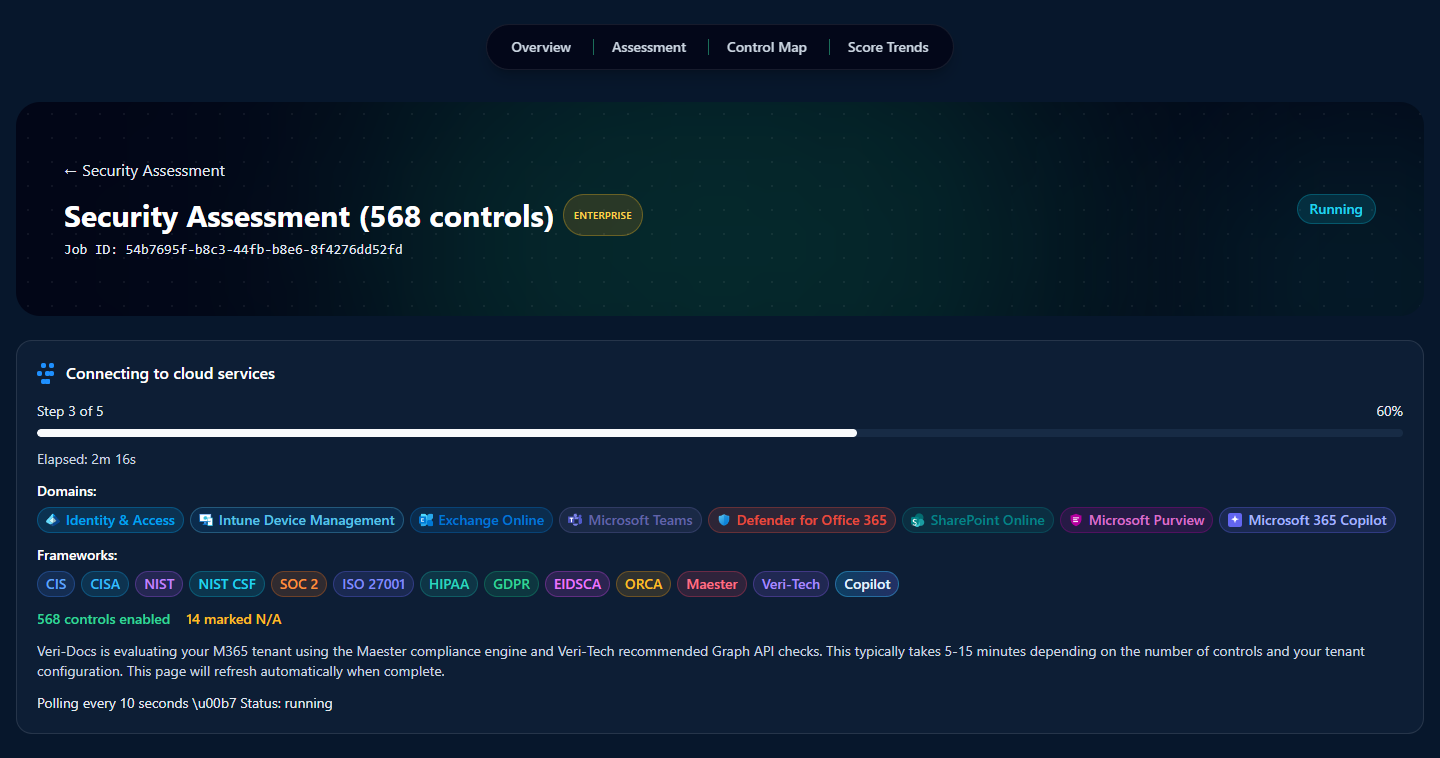Select the CIS framework chip
This screenshot has height=758, width=1440.
coord(55,584)
